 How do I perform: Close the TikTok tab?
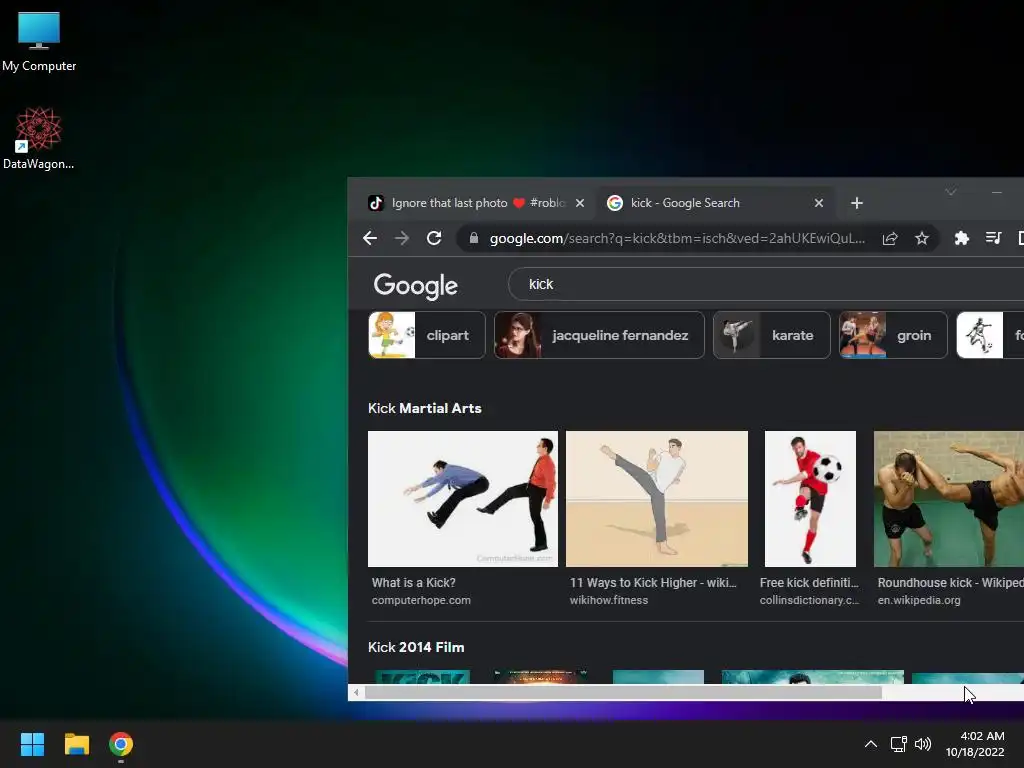click(x=579, y=203)
